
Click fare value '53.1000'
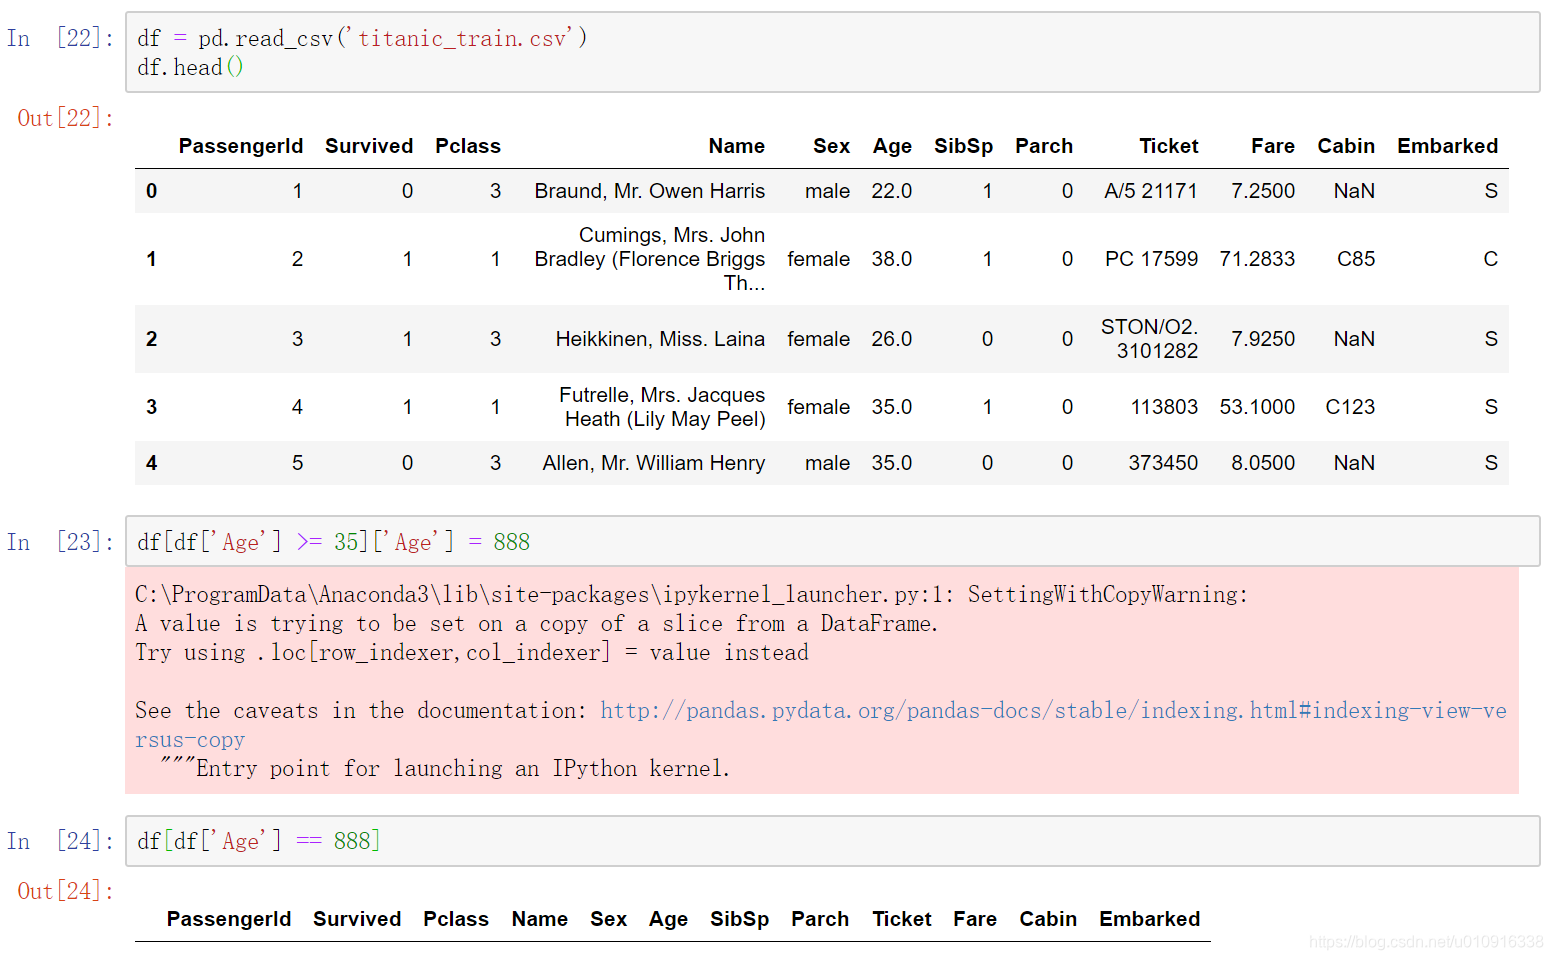(1257, 407)
